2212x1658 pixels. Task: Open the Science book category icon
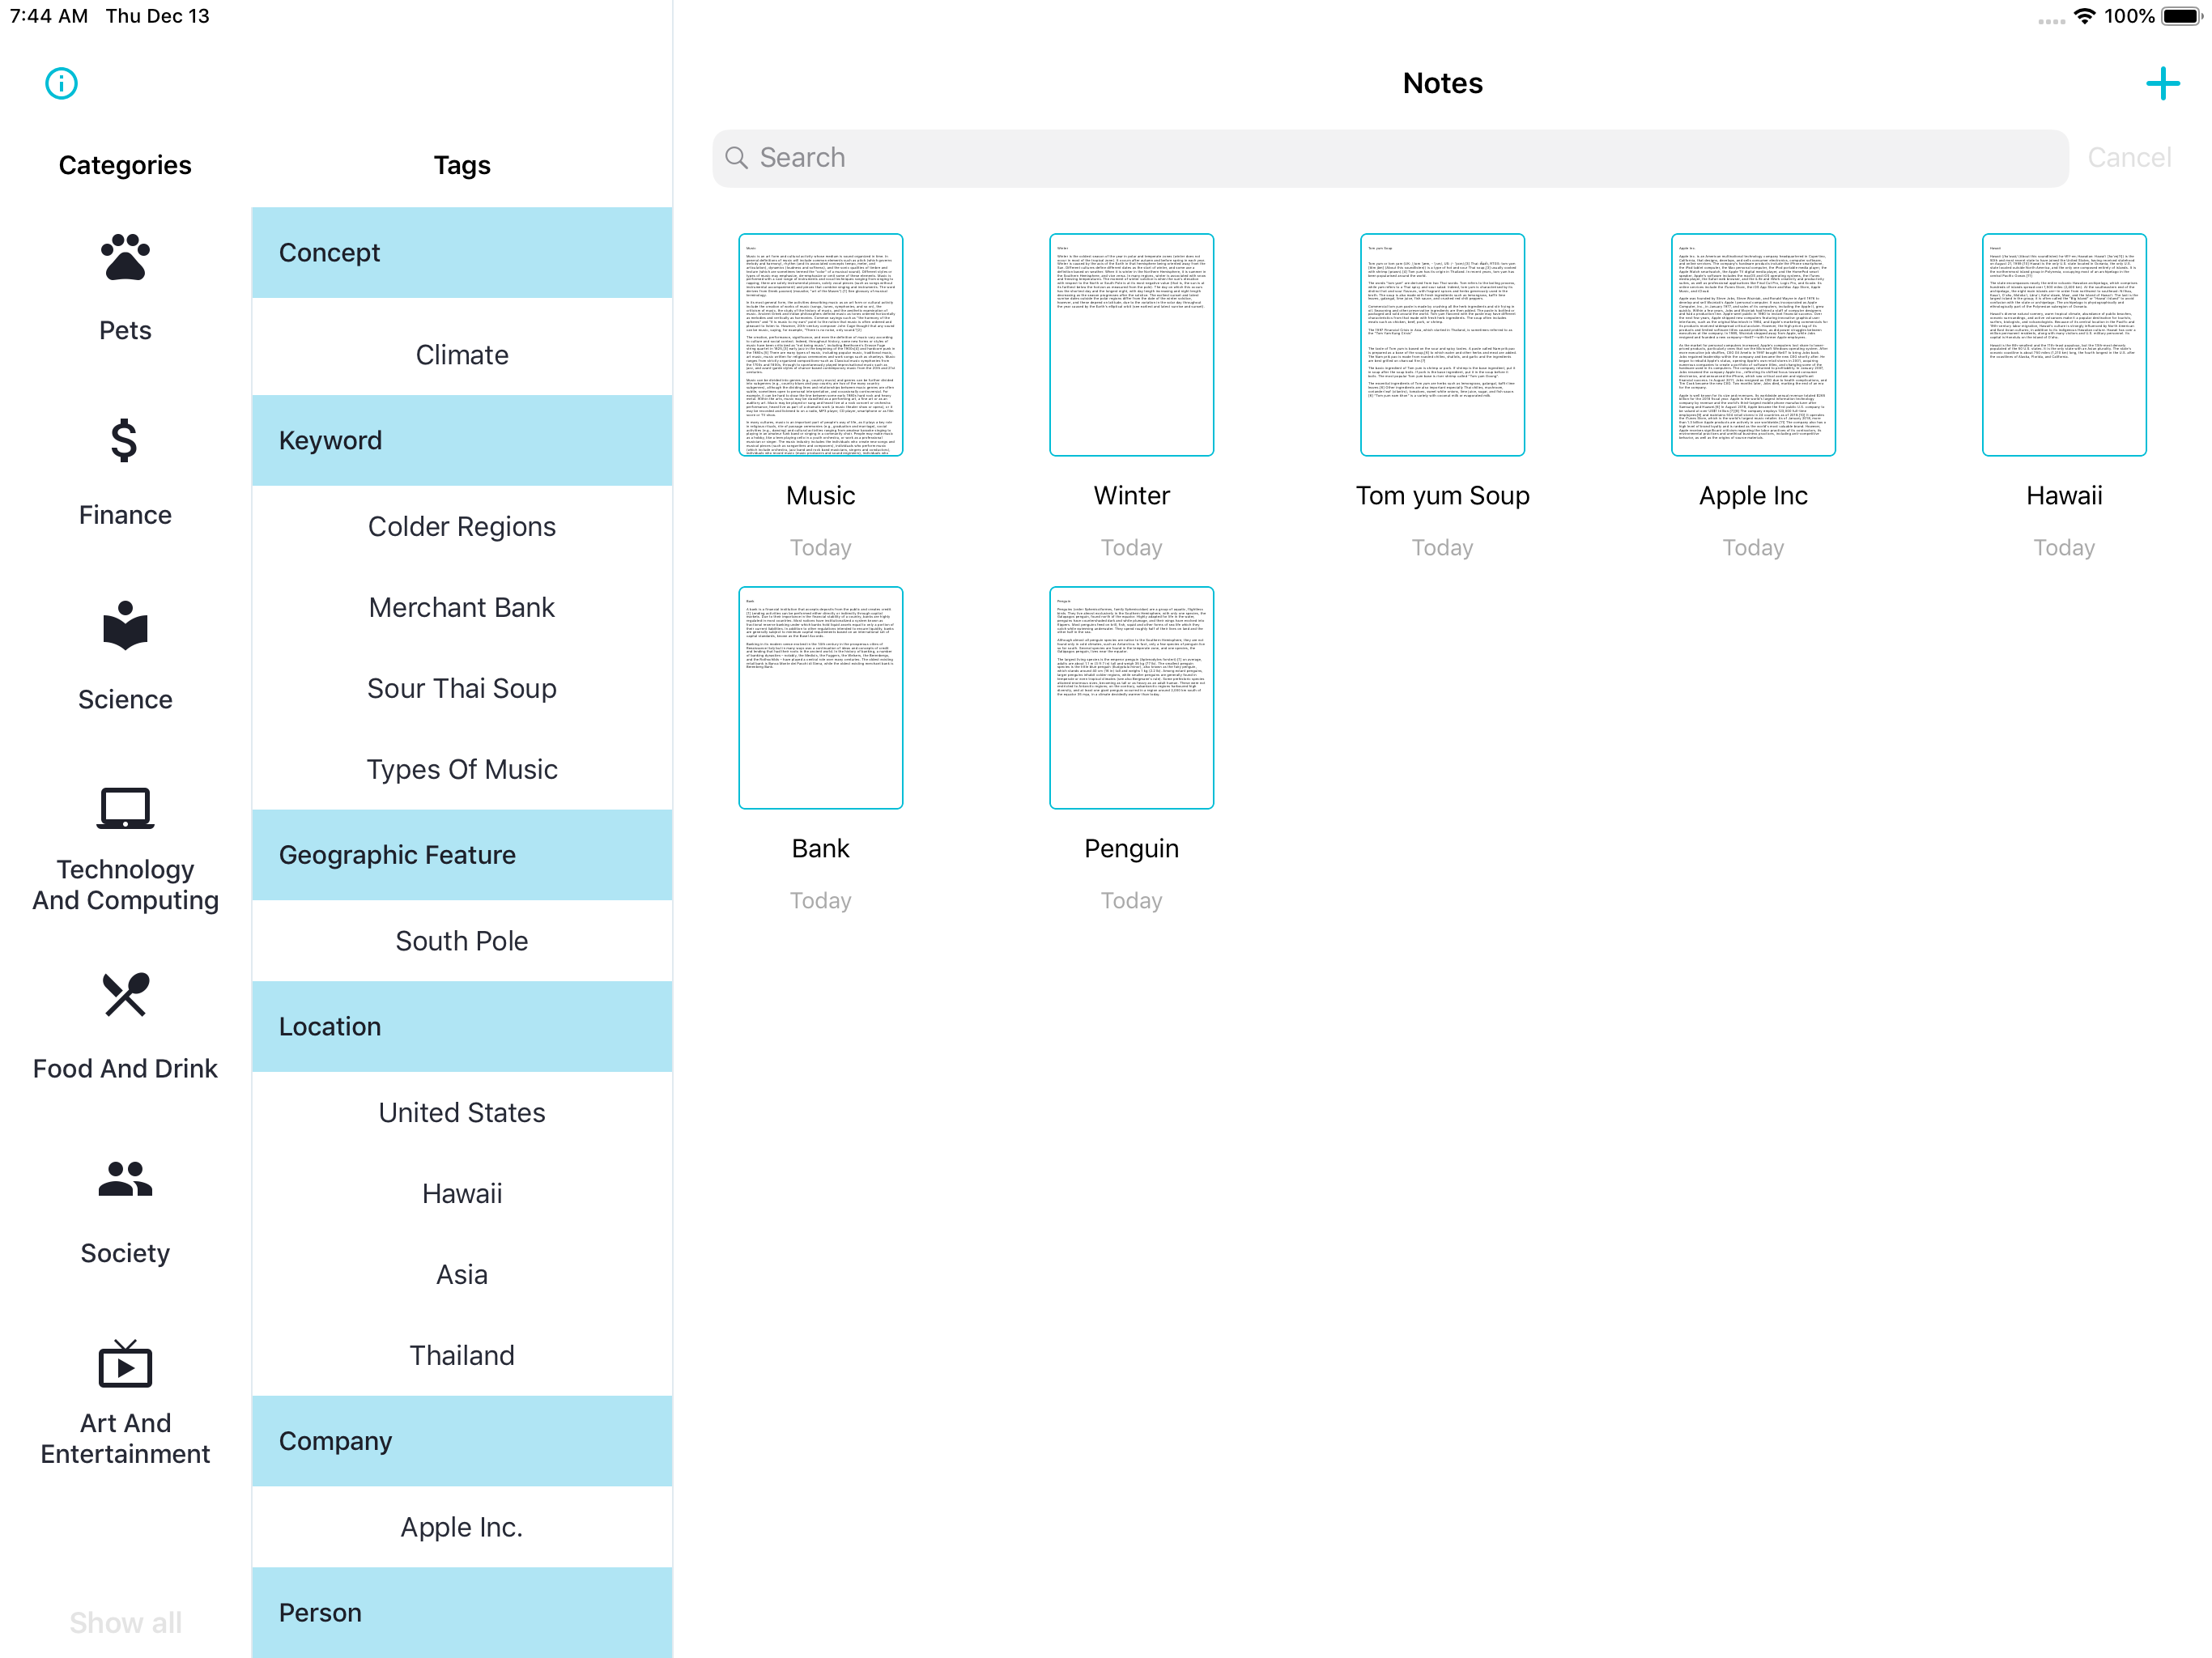pos(125,626)
